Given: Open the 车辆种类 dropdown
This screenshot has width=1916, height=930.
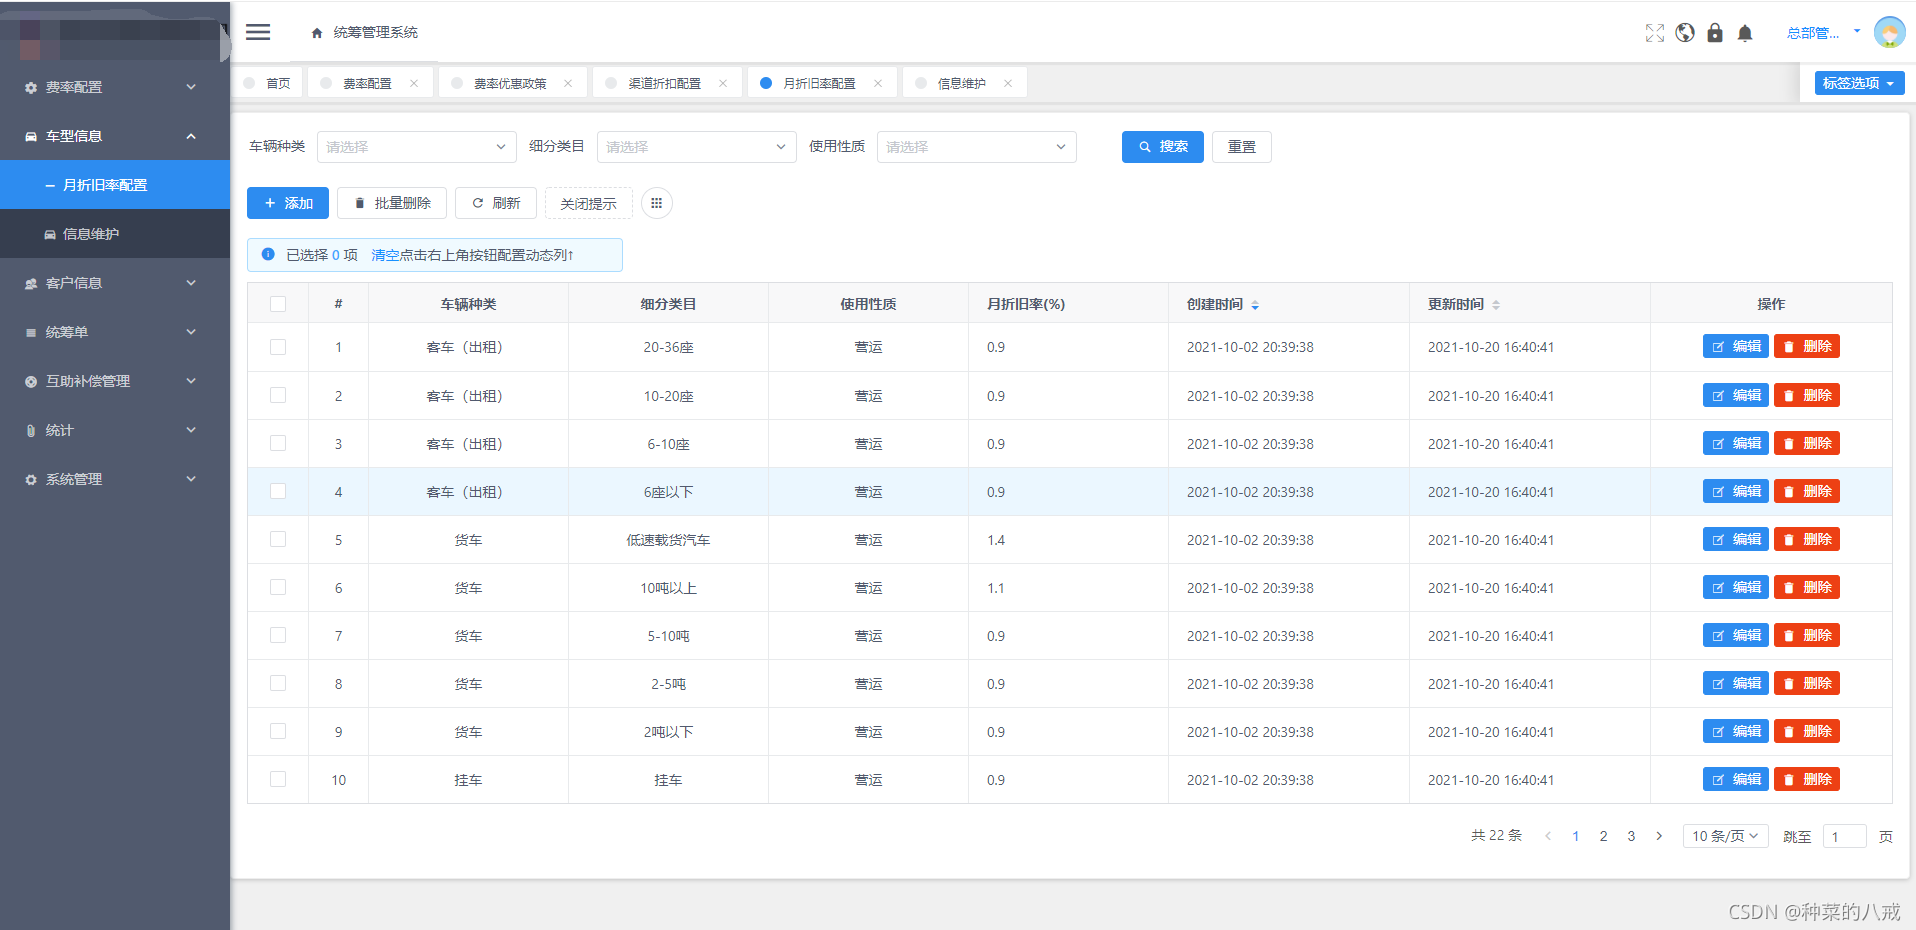Looking at the screenshot, I should (416, 147).
